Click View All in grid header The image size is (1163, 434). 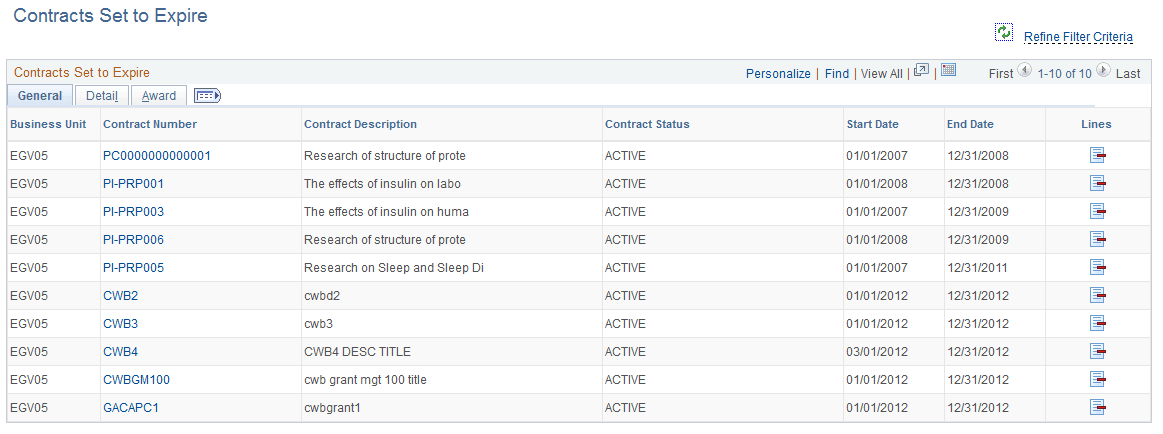pos(881,73)
